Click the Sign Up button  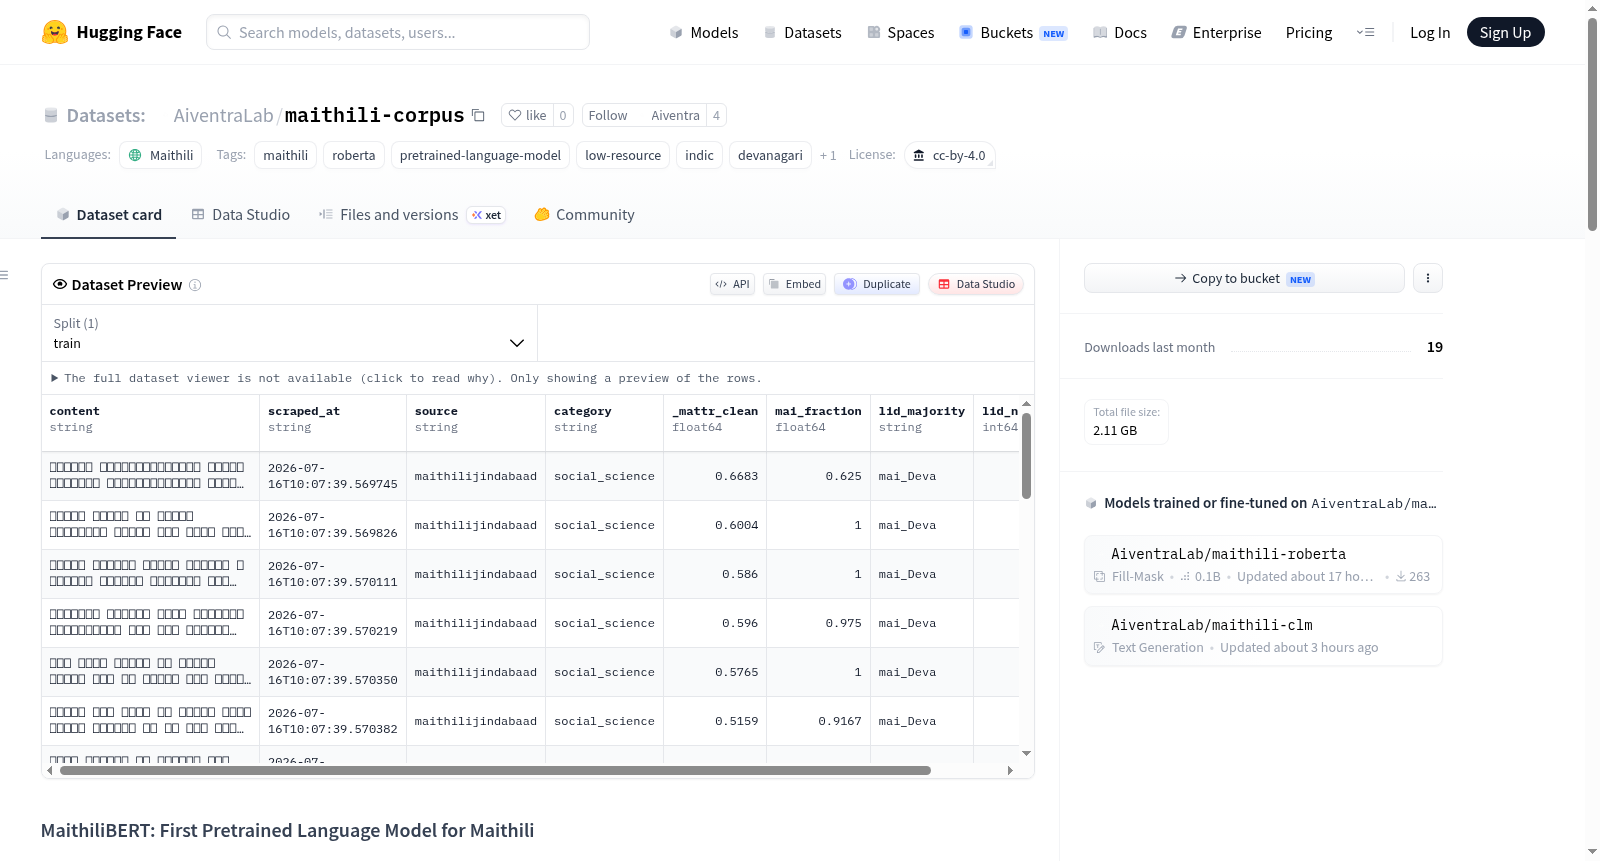click(1505, 32)
